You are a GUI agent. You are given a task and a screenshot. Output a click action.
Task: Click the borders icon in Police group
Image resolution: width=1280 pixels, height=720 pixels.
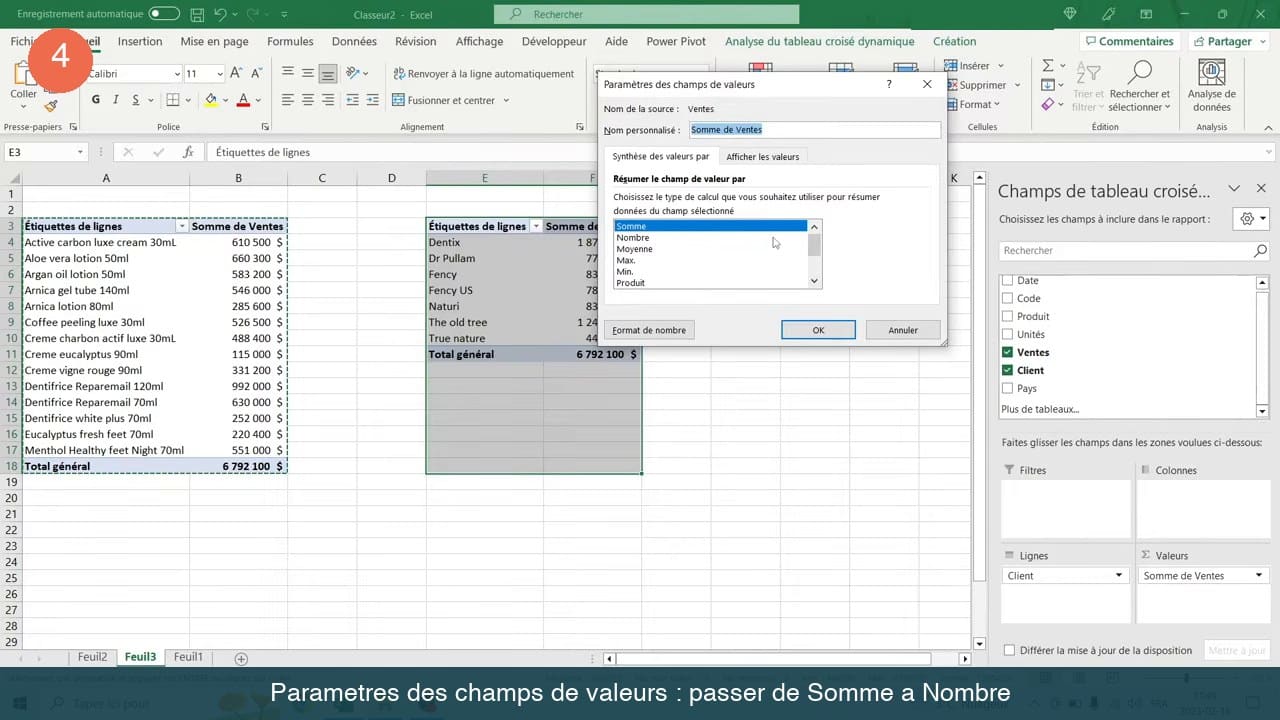(x=173, y=100)
